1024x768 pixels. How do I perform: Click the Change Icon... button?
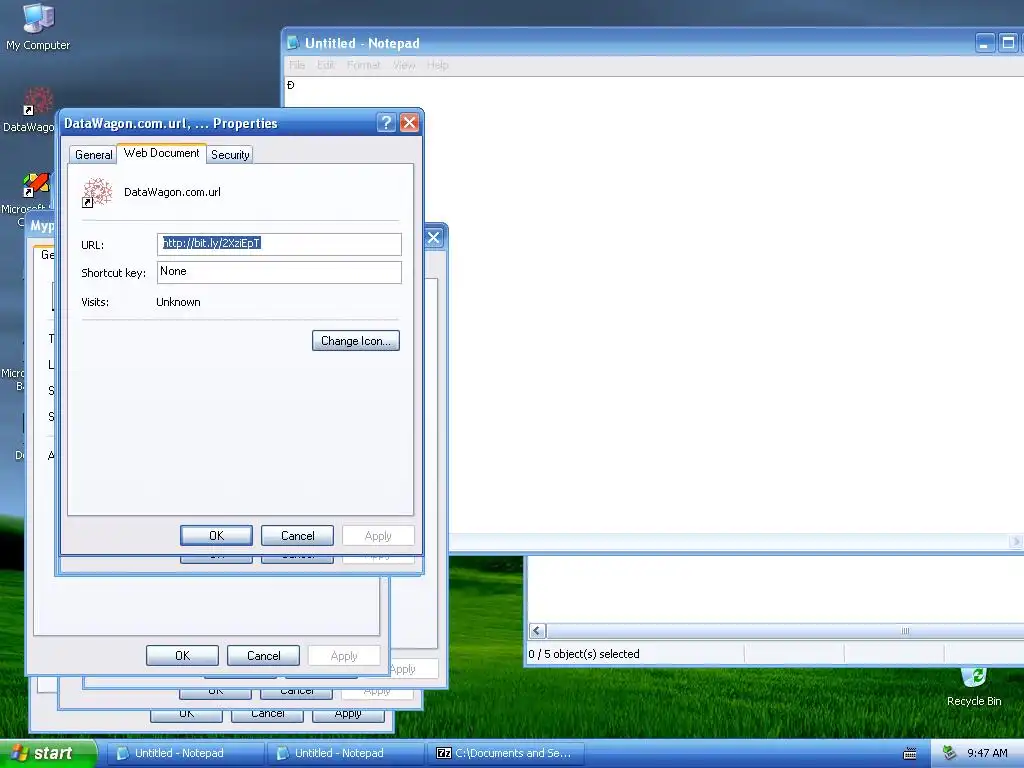pos(355,341)
